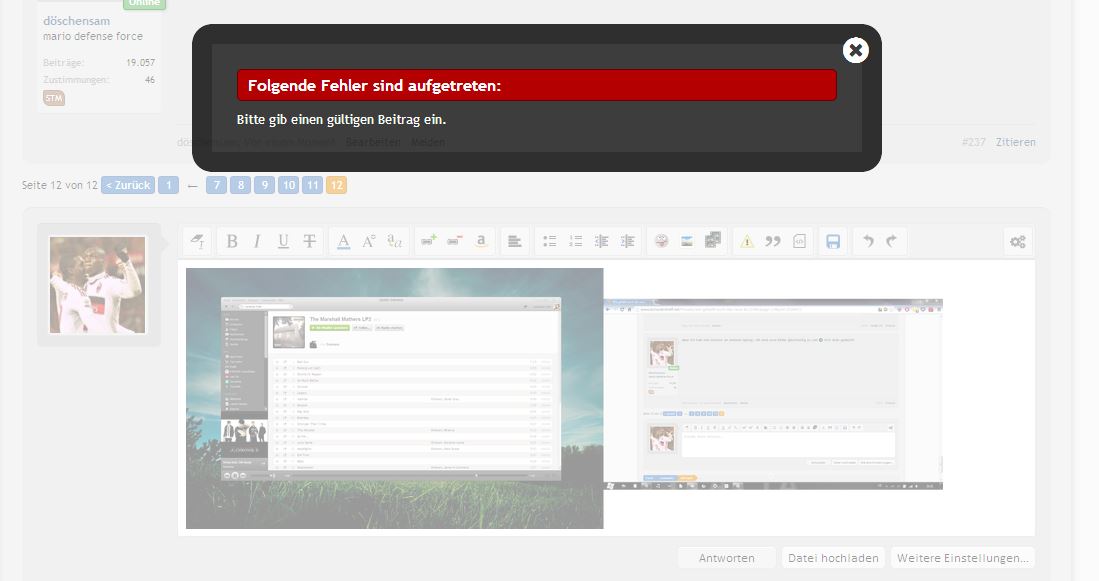This screenshot has width=1099, height=581.
Task: Go to page 9
Action: [264, 185]
